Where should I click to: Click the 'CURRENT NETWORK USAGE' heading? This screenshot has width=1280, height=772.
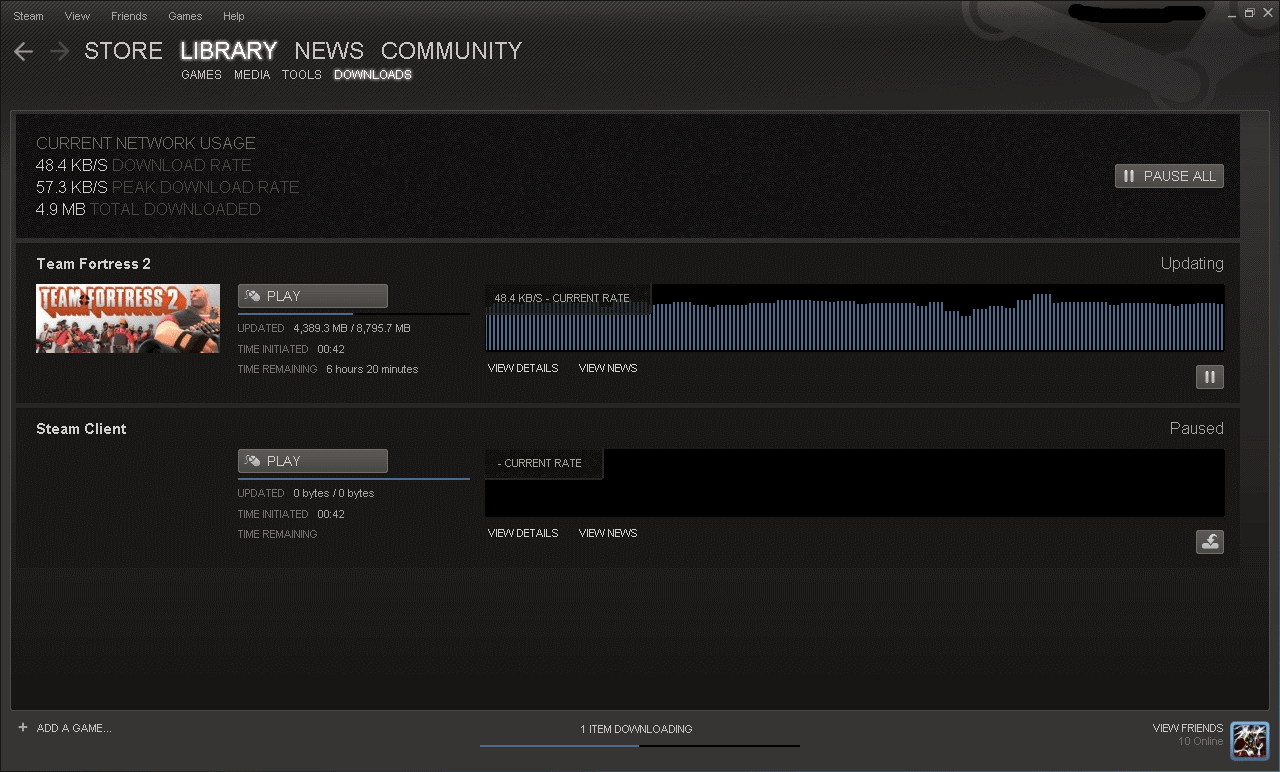(x=146, y=143)
